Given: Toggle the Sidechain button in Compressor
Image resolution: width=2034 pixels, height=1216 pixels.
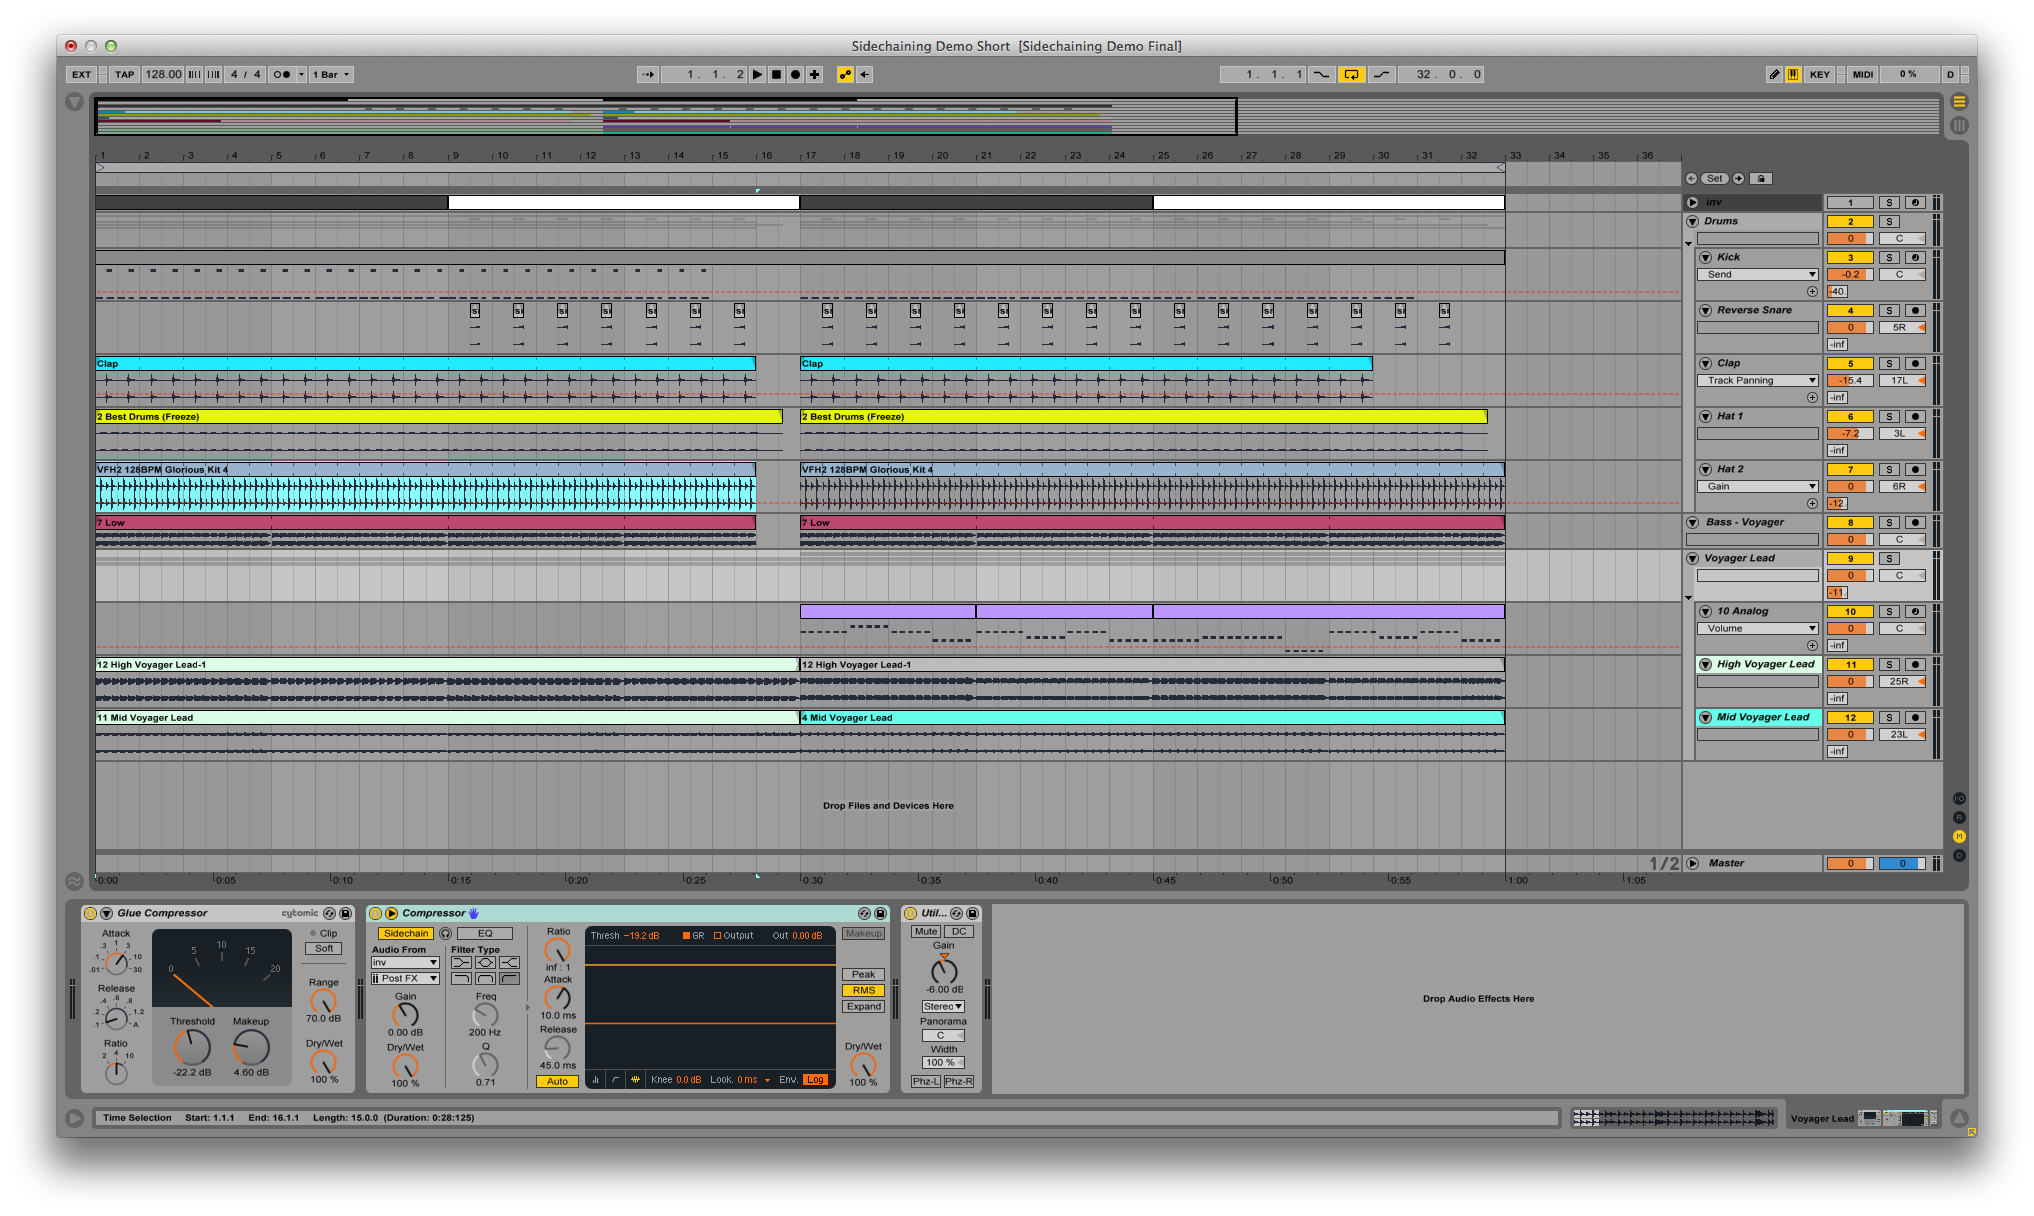Looking at the screenshot, I should click(x=405, y=934).
